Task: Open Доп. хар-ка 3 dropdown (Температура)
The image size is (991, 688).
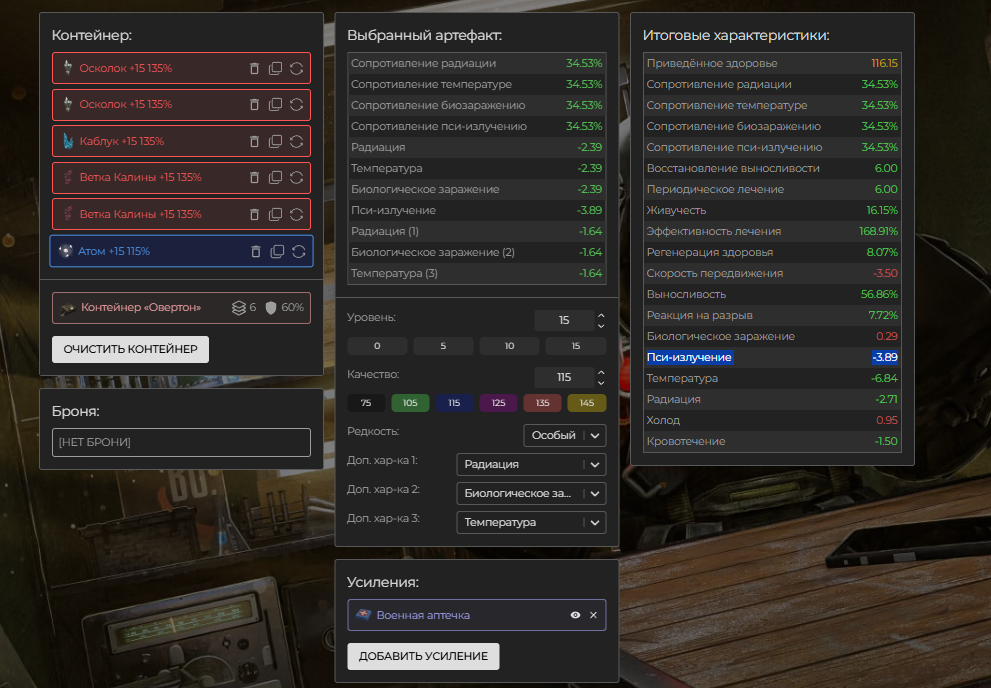Action: [531, 522]
